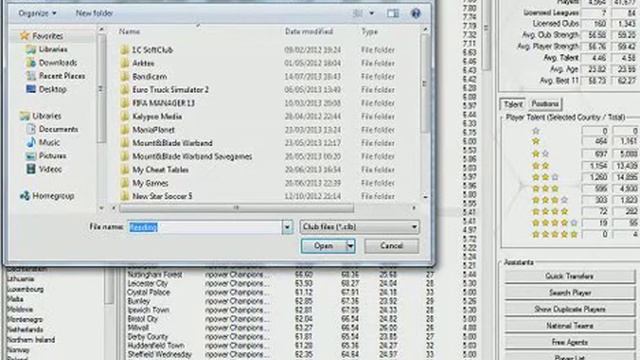Click the Free Agents button
Screen dimensions: 640x360
569,342
